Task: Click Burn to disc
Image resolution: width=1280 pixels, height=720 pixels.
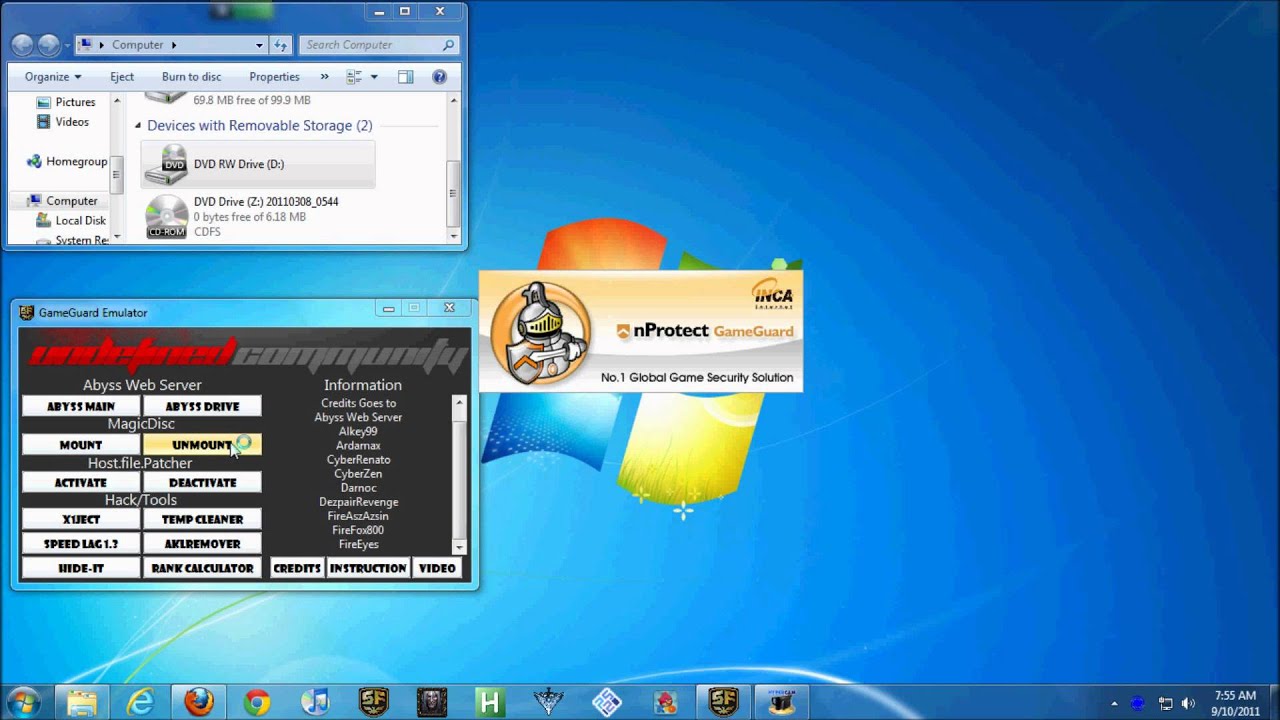Action: [191, 77]
